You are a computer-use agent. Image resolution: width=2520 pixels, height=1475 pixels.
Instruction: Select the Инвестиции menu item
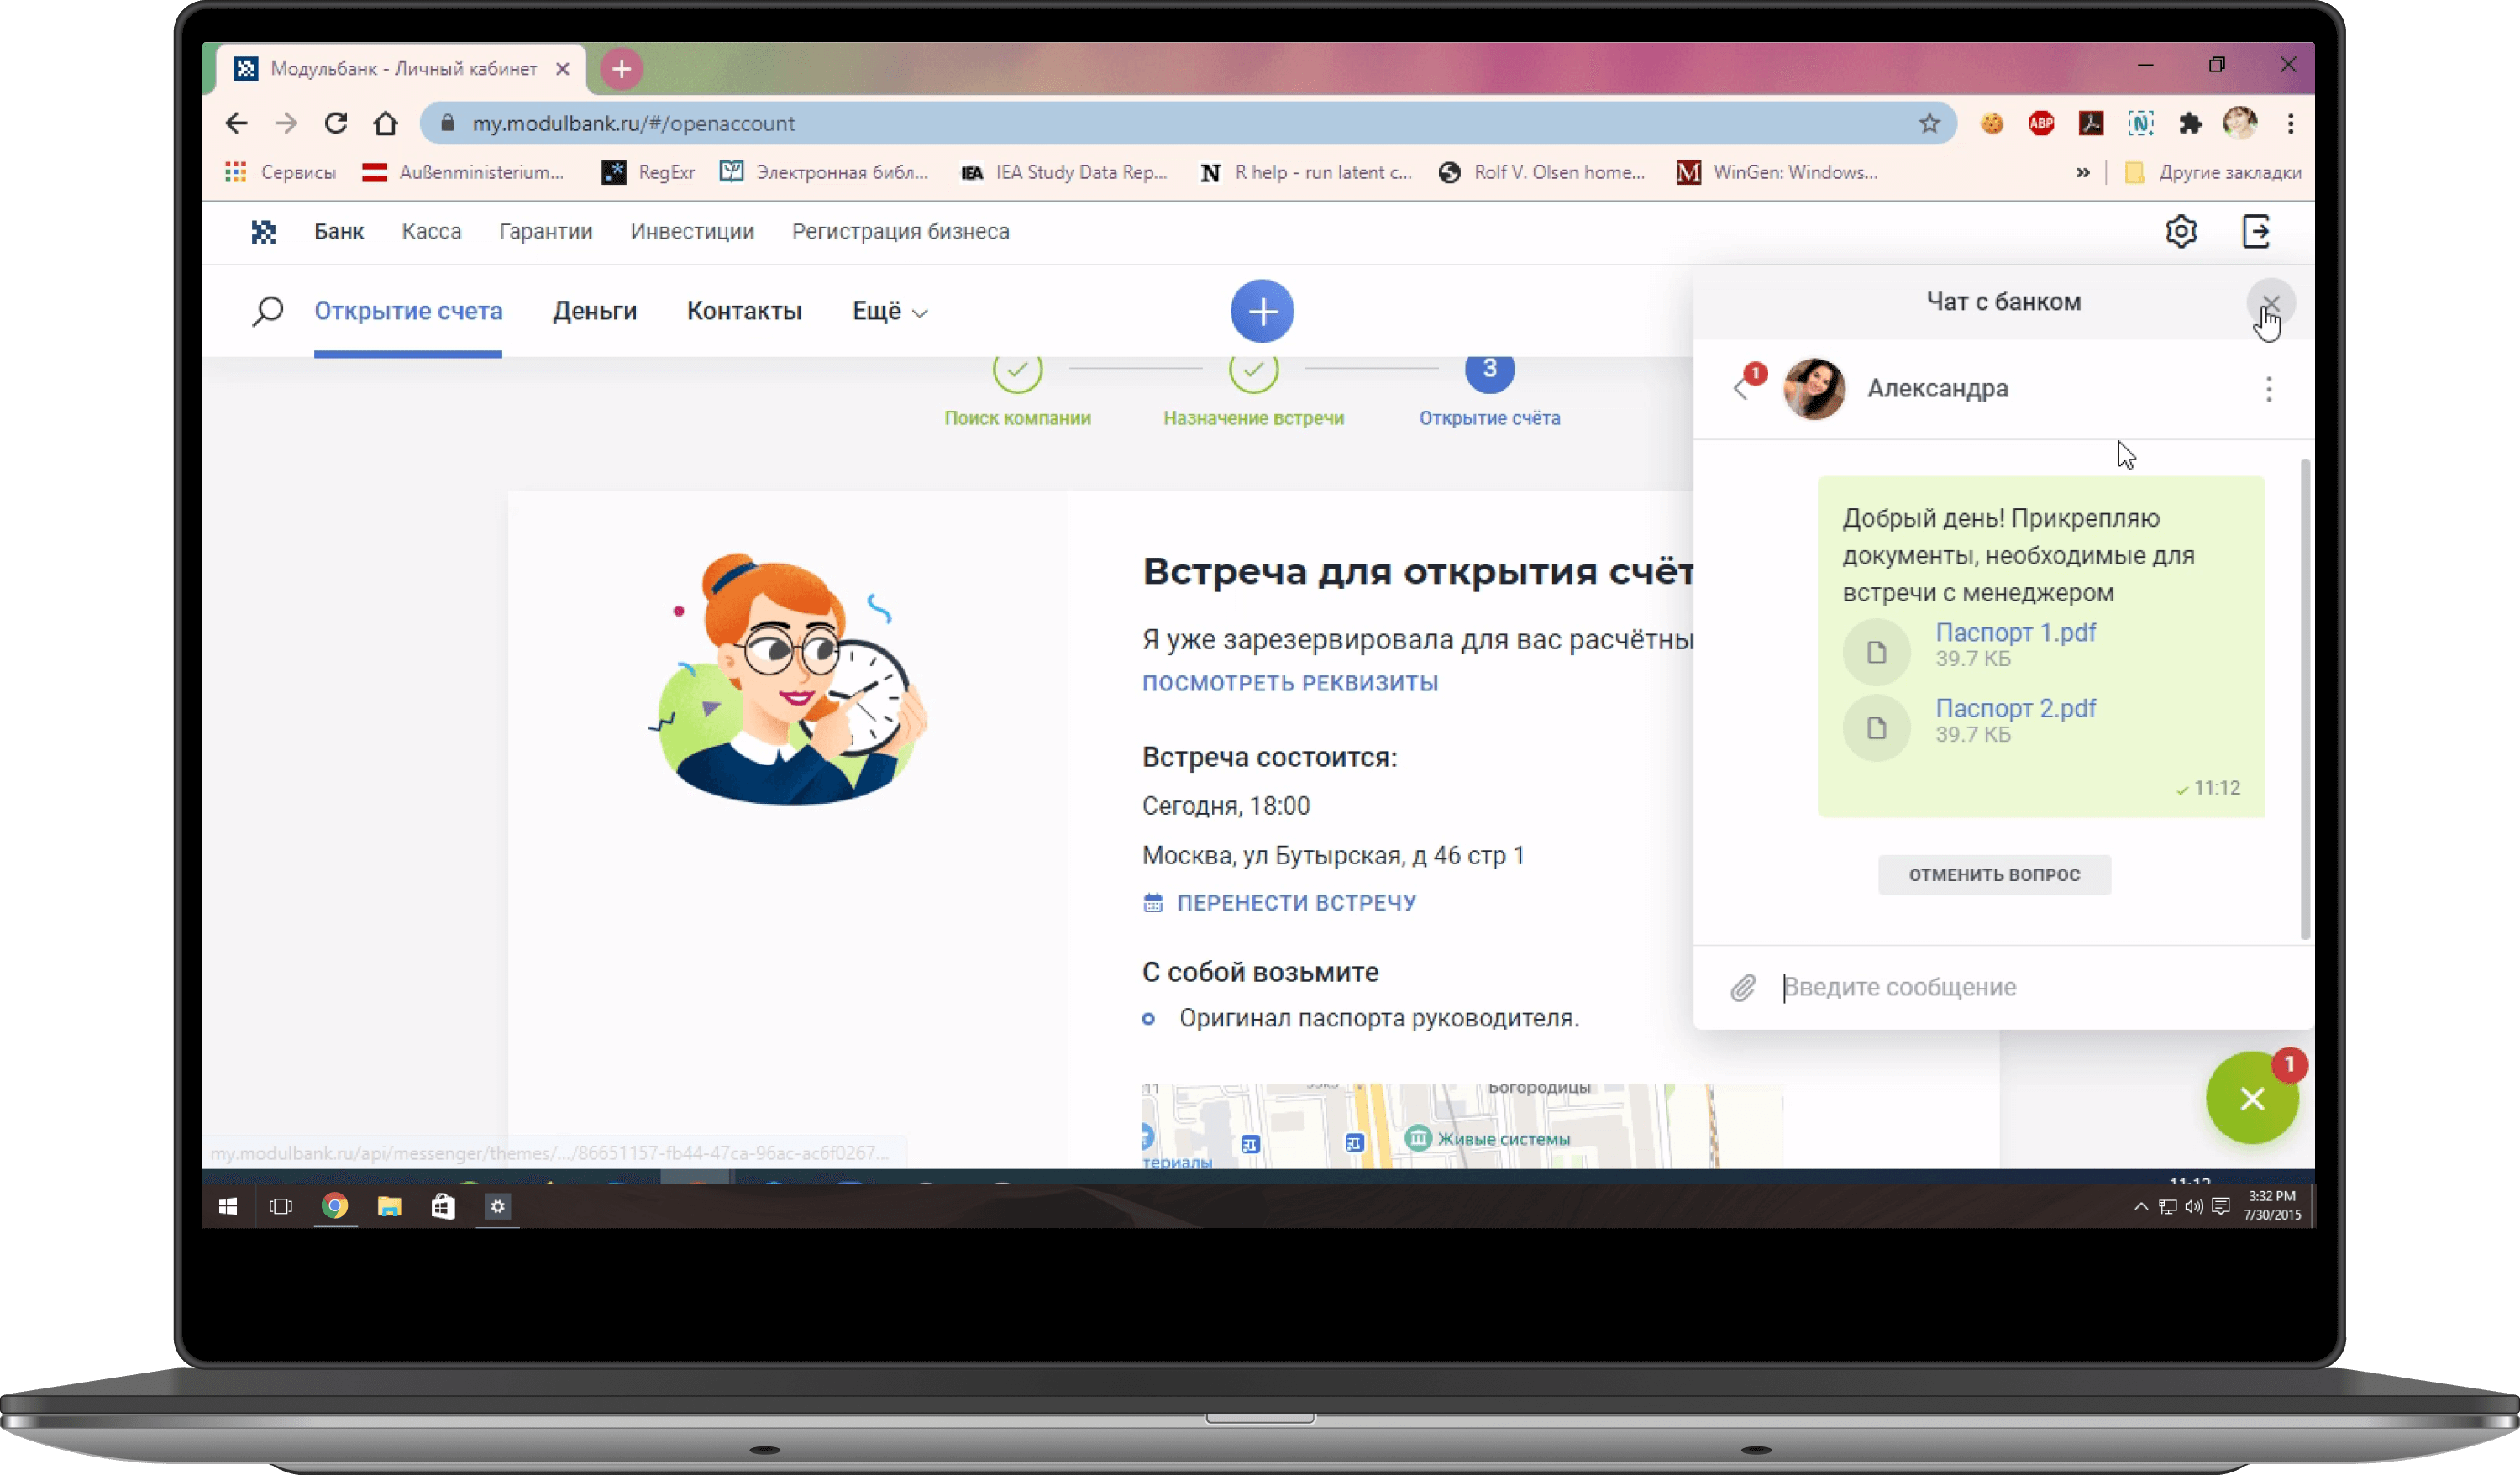[692, 231]
